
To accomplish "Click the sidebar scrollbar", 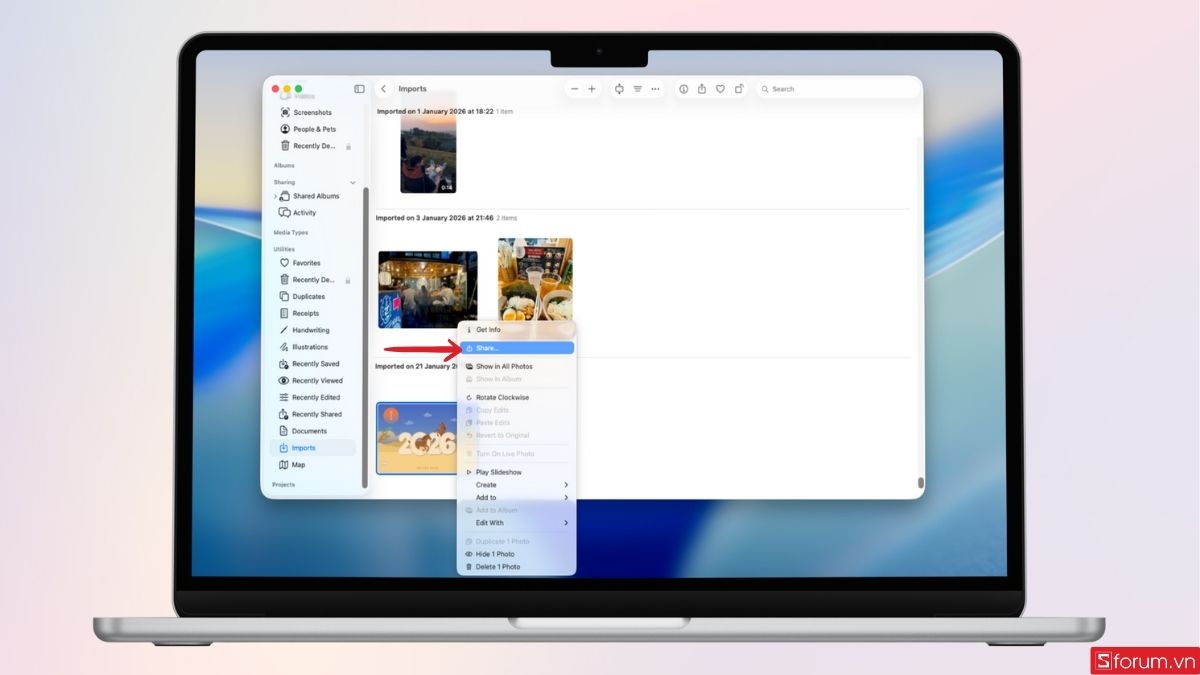I will pyautogui.click(x=365, y=337).
